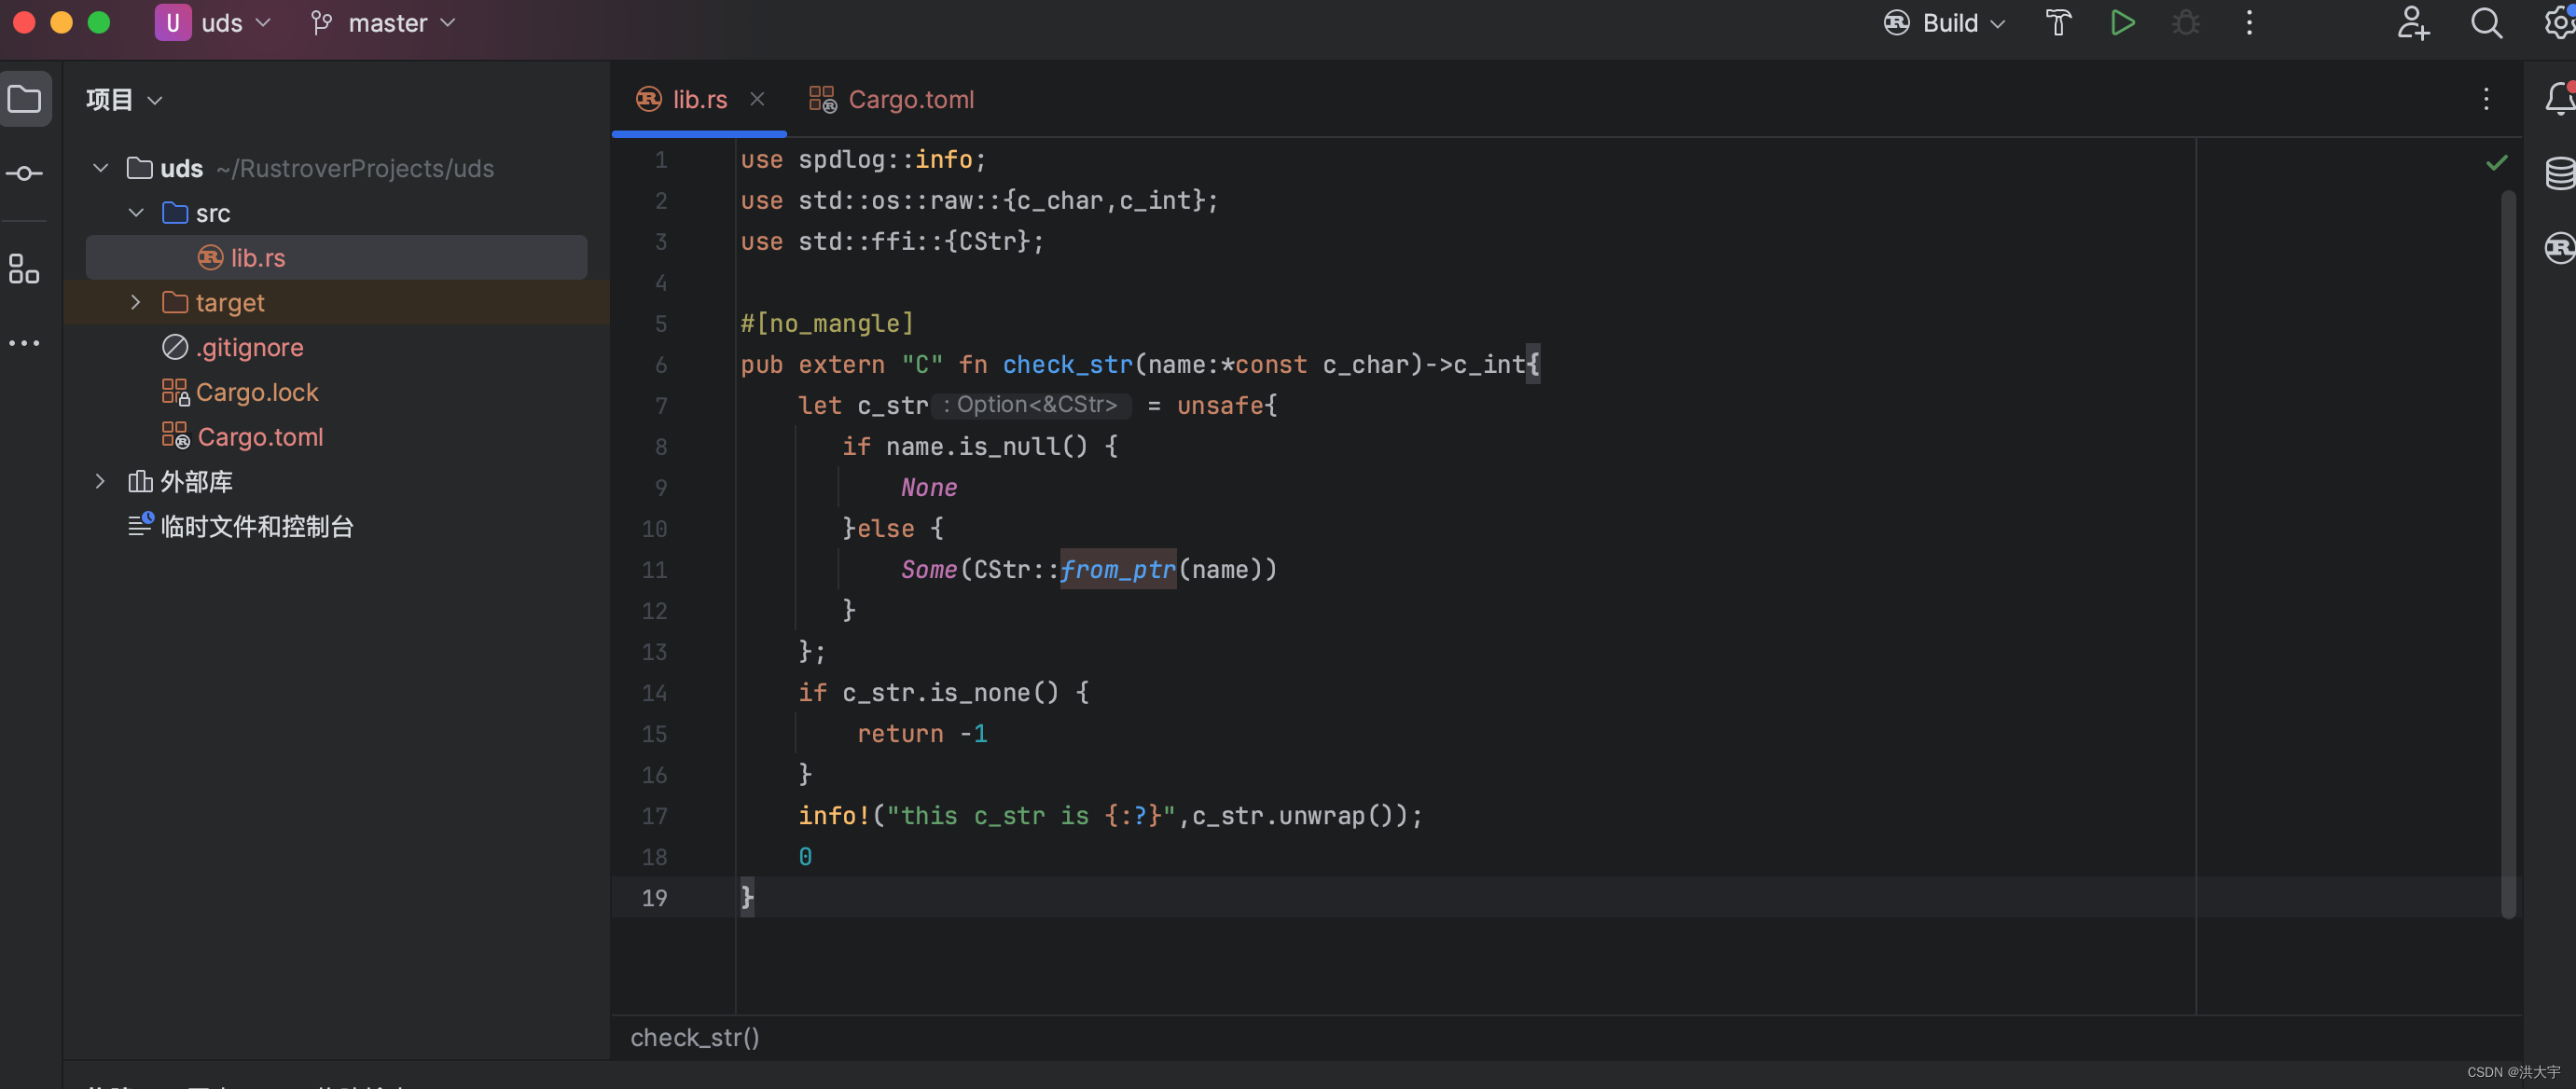Click the check_str function name on line 6
2576x1089 pixels.
pyautogui.click(x=1067, y=364)
